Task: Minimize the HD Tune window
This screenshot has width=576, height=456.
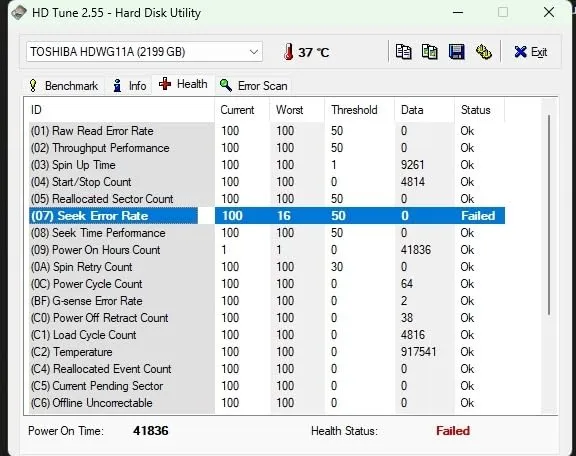Action: (x=458, y=12)
